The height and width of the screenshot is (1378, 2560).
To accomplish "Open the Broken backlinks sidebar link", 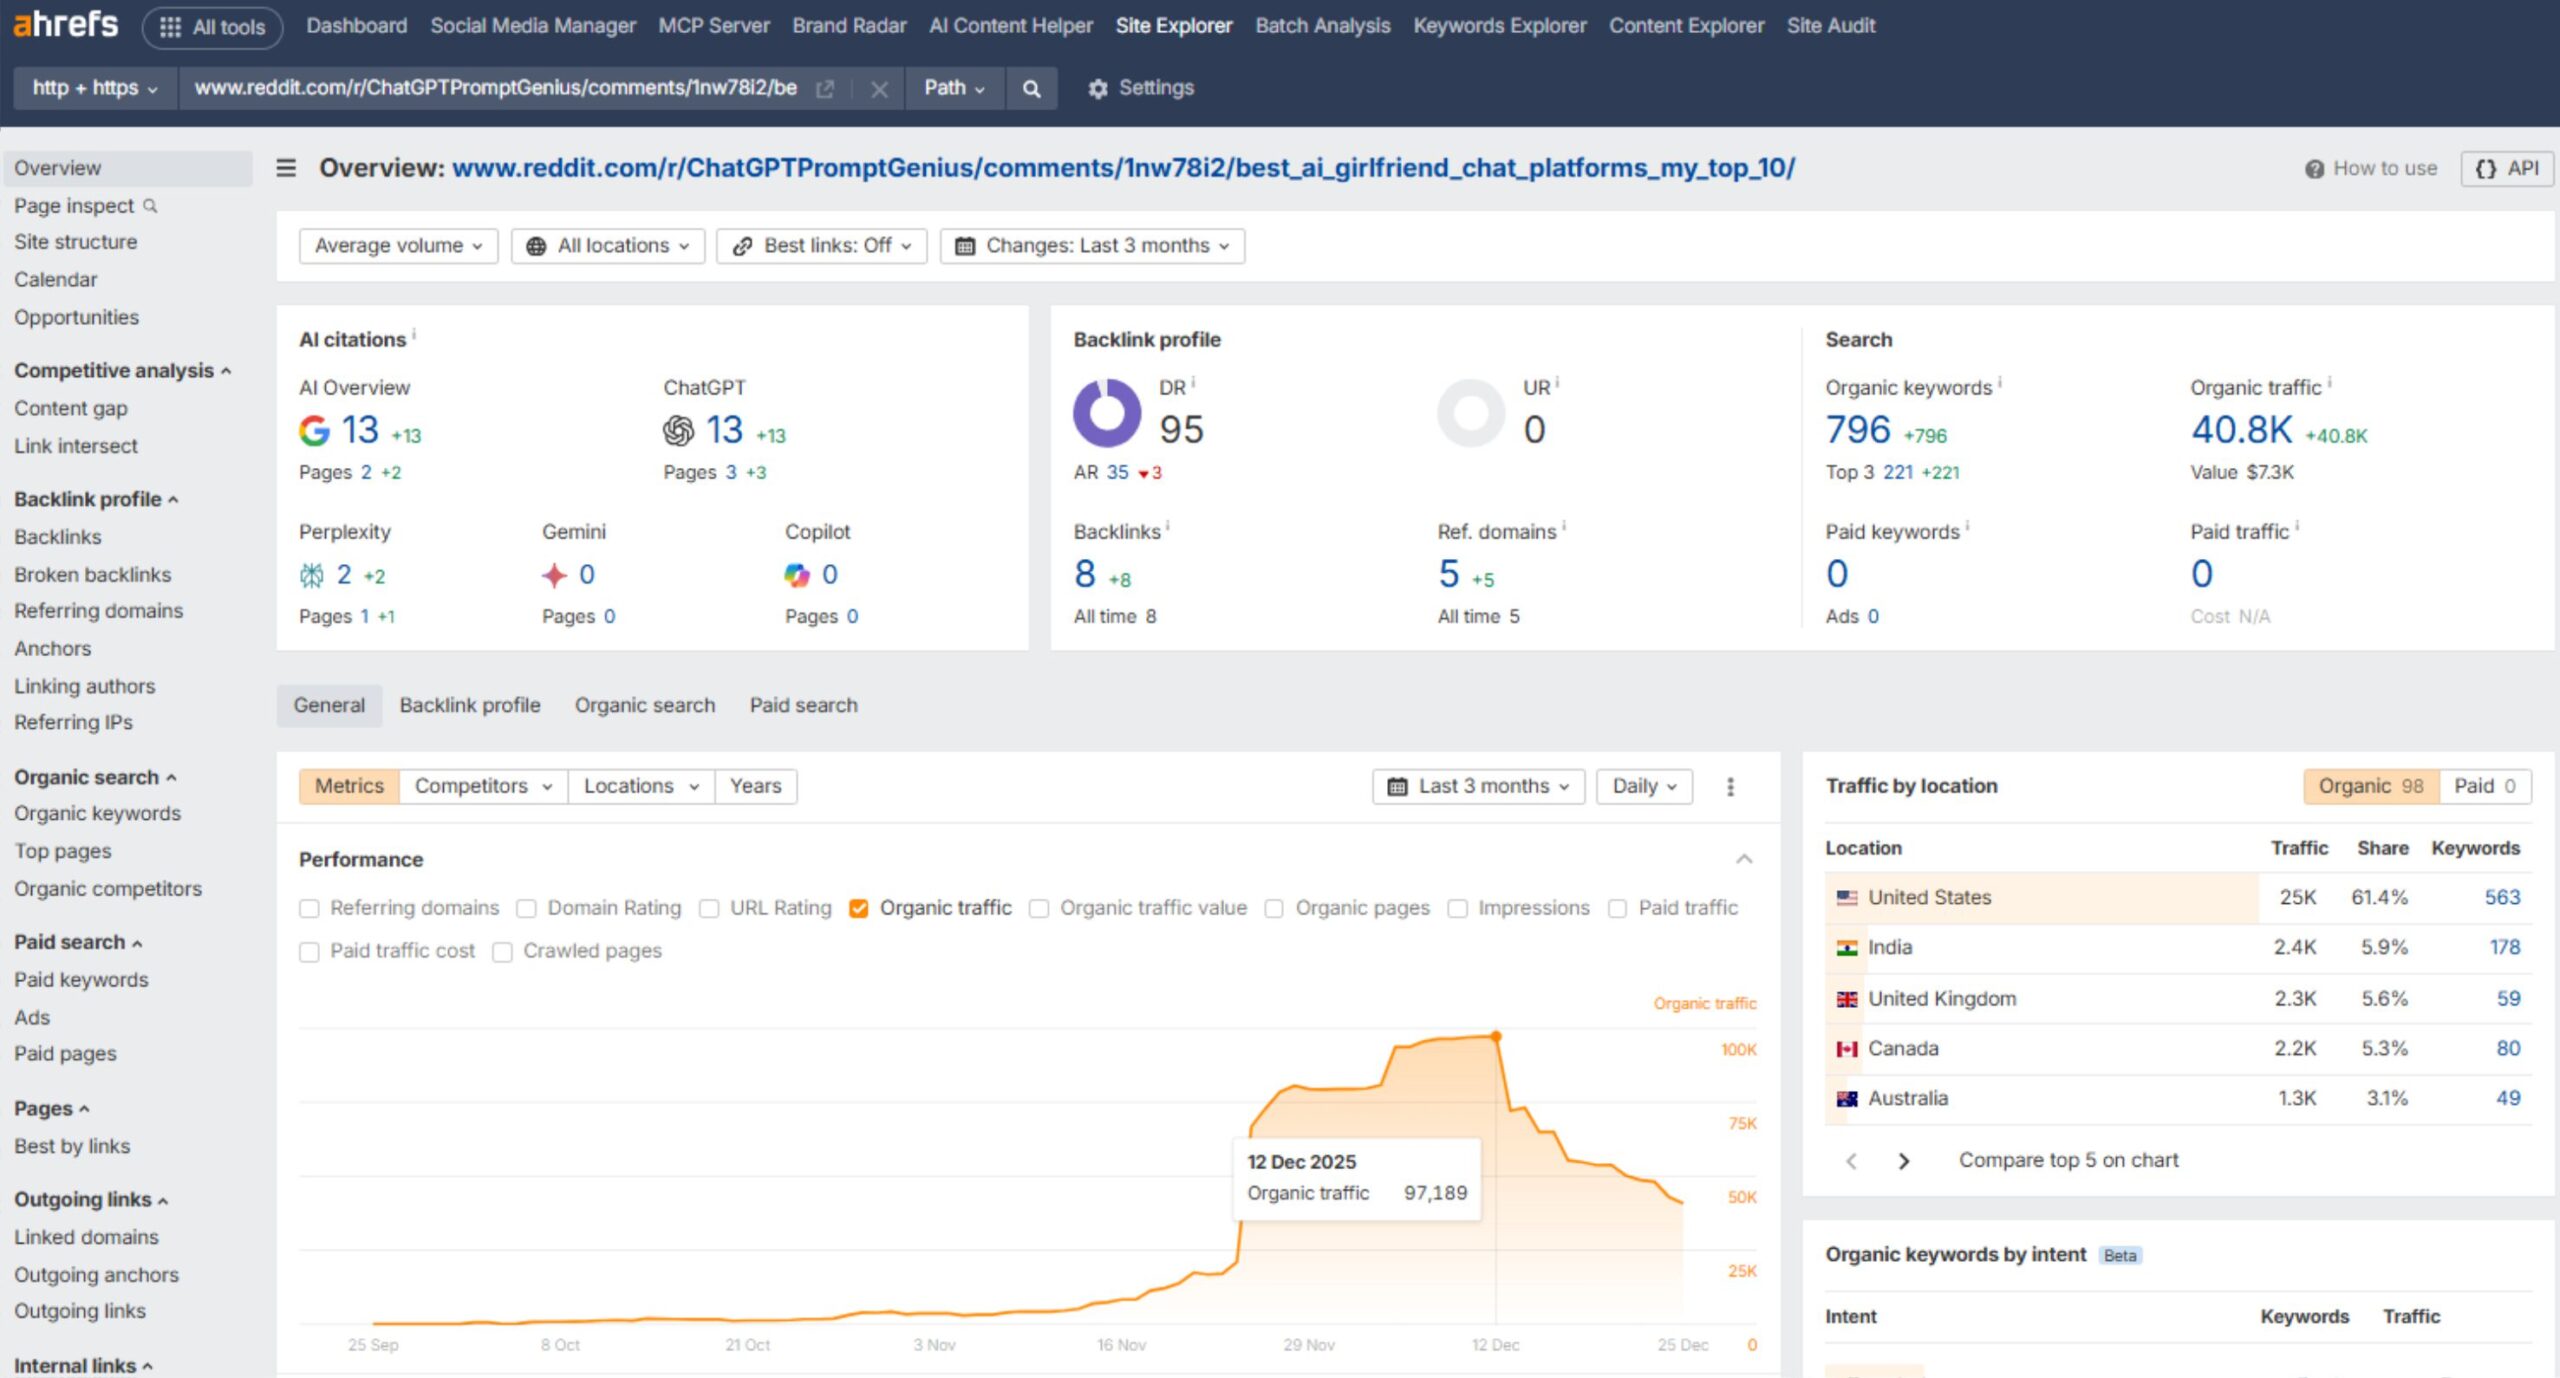I will pyautogui.click(x=92, y=574).
